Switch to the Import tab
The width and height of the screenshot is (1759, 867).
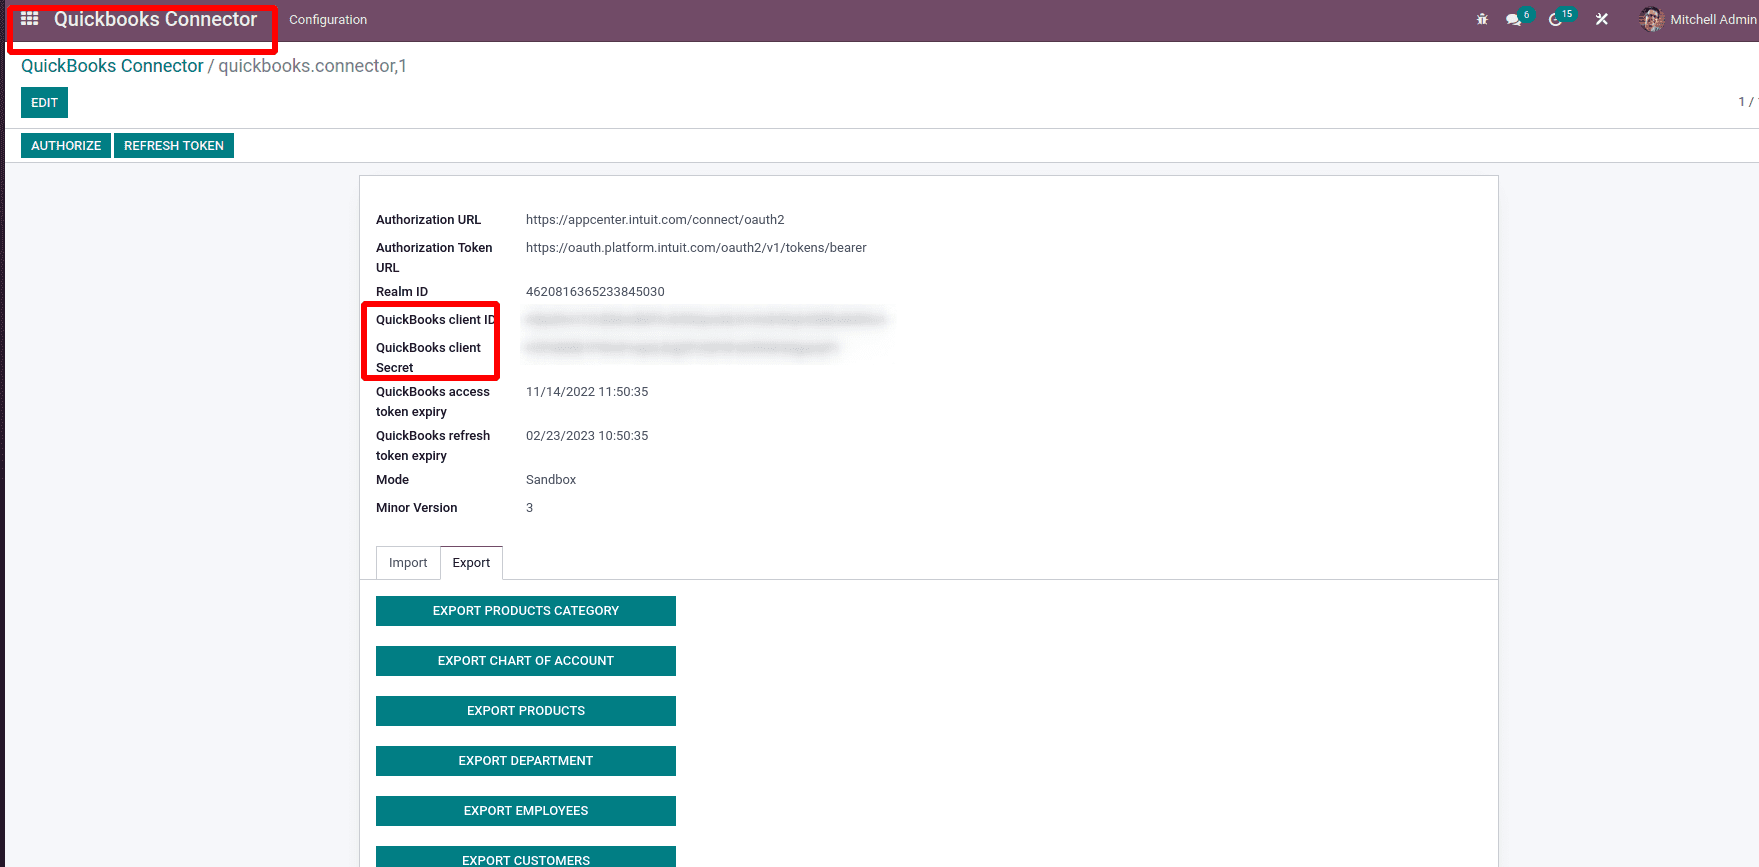coord(408,563)
